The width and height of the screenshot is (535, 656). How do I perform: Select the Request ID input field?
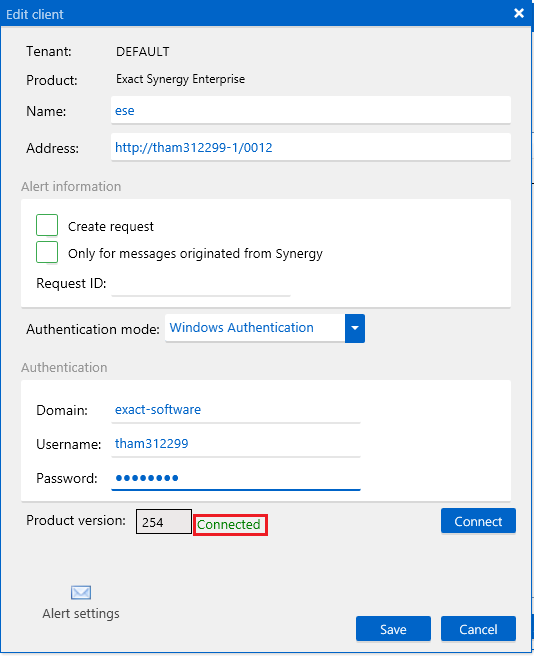(201, 284)
